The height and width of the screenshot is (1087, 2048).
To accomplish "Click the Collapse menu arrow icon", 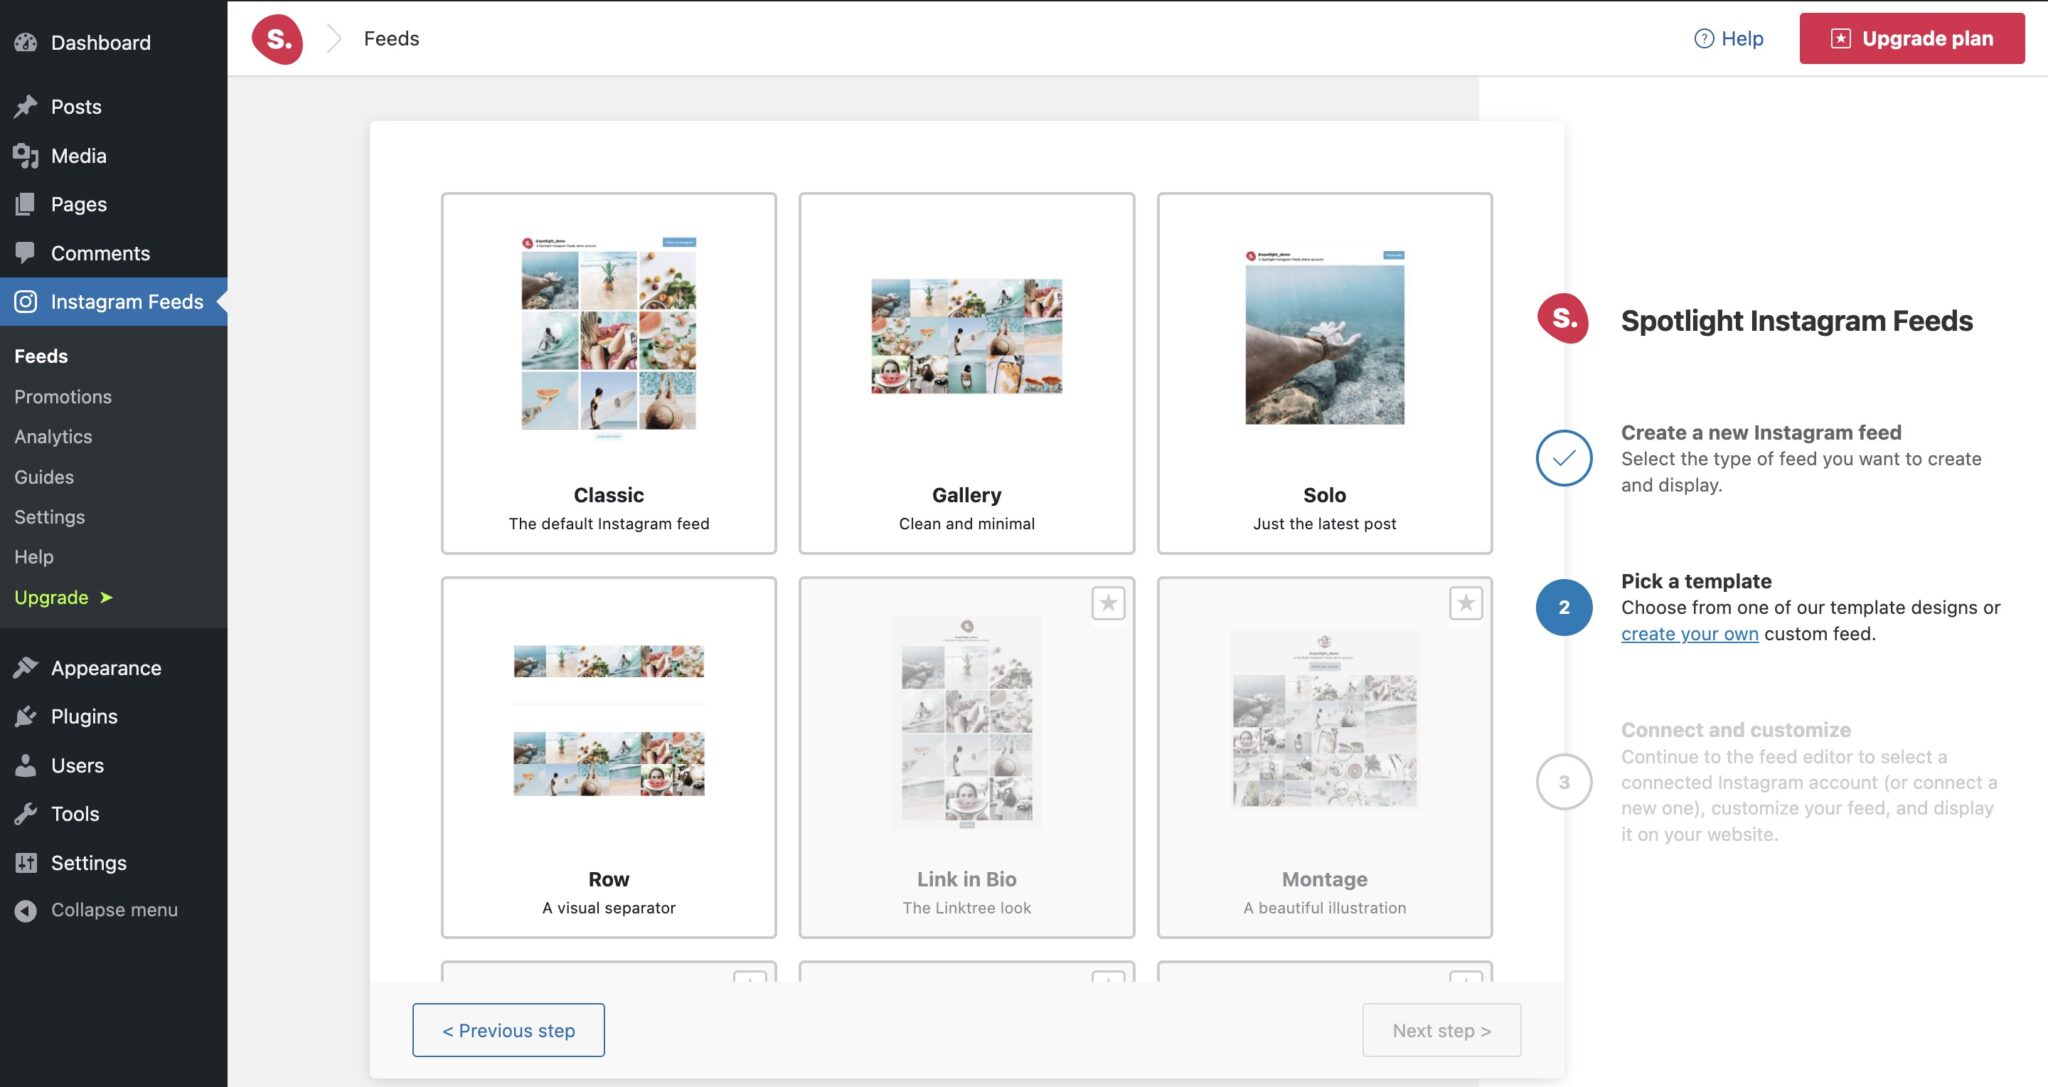I will [26, 910].
